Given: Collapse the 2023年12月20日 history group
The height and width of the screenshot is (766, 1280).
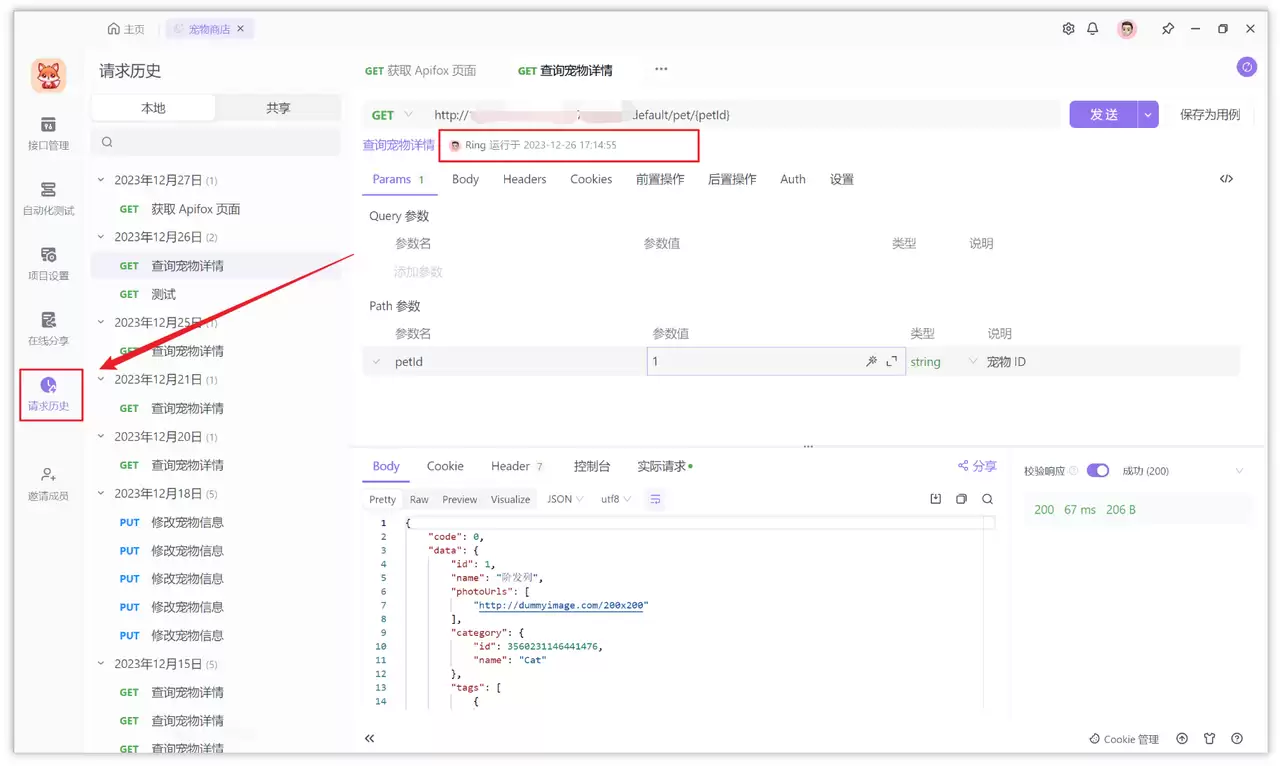Looking at the screenshot, I should 100,436.
